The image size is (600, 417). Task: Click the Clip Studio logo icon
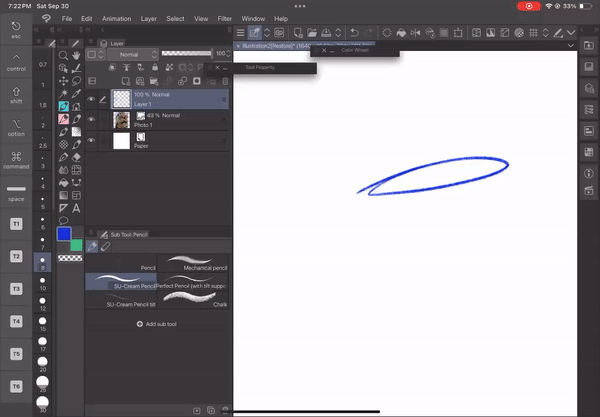pos(47,18)
